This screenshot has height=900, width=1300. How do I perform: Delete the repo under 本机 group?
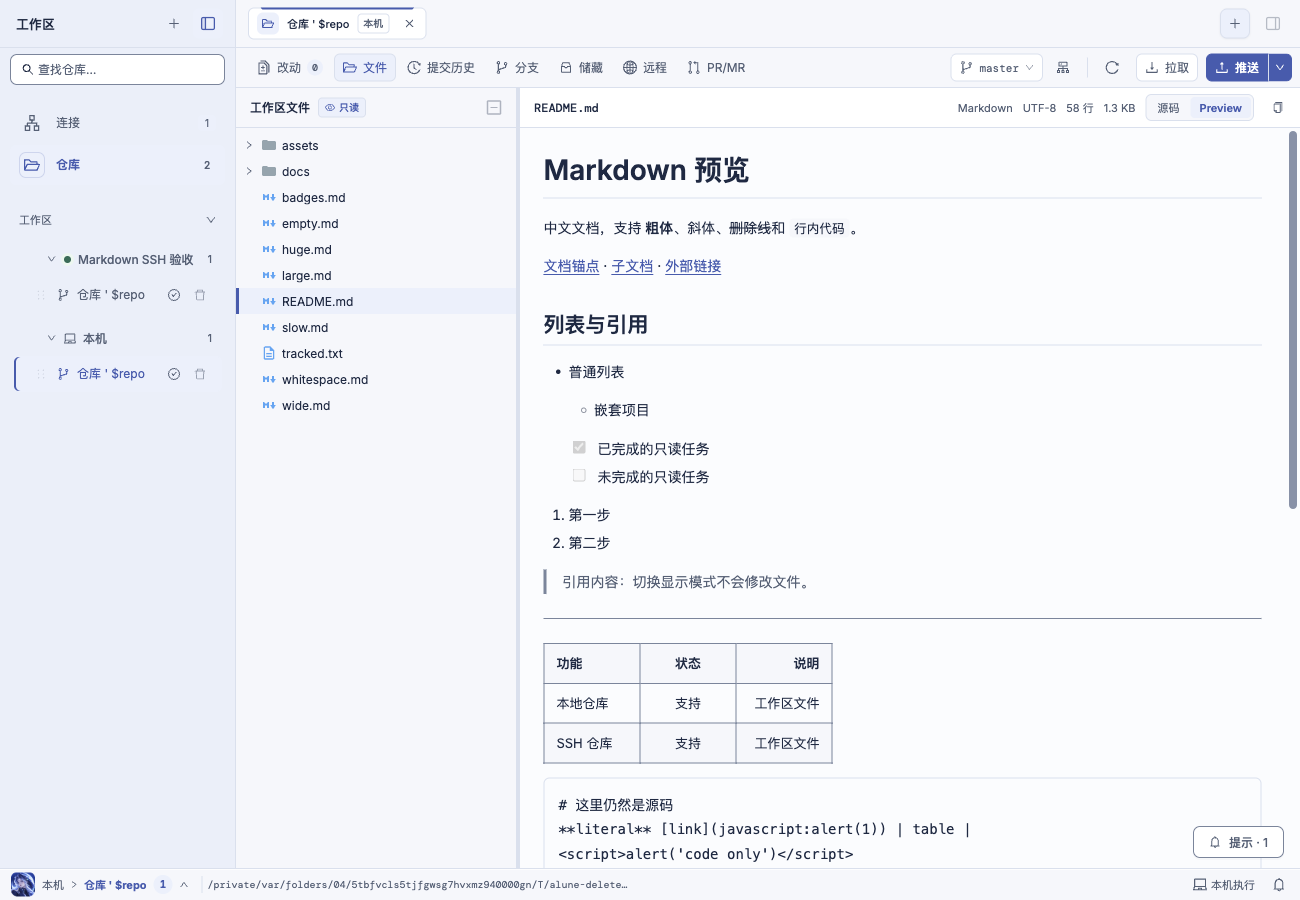click(x=200, y=374)
